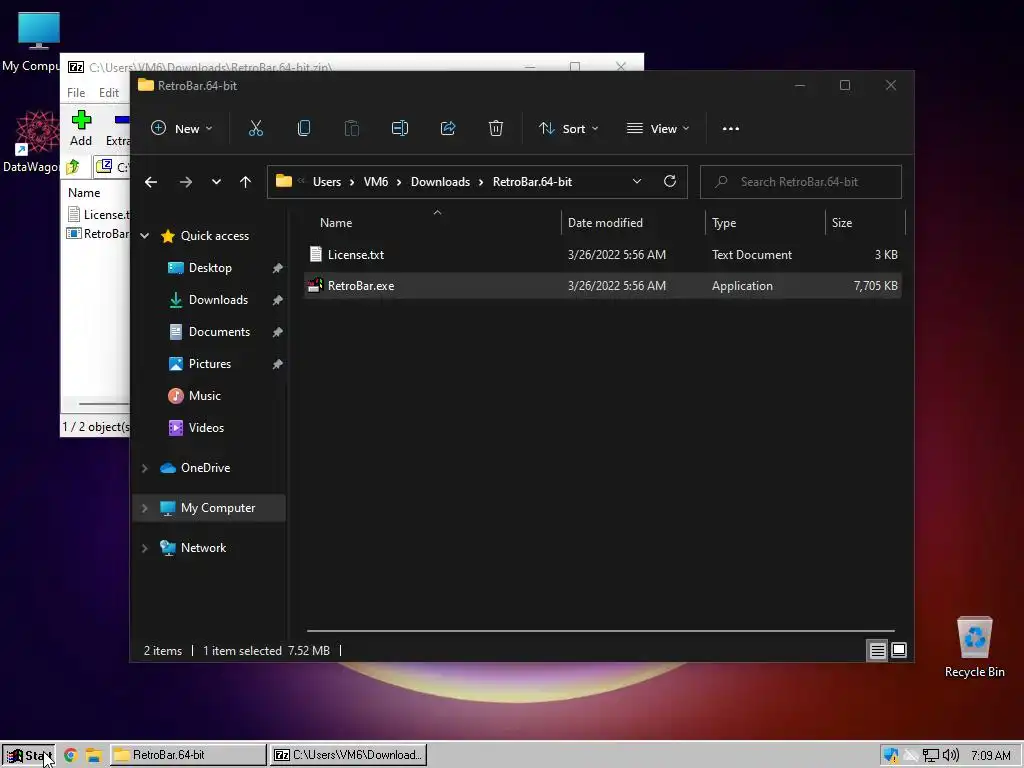Click the Share icon in Explorer toolbar
This screenshot has width=1024, height=768.
point(448,129)
